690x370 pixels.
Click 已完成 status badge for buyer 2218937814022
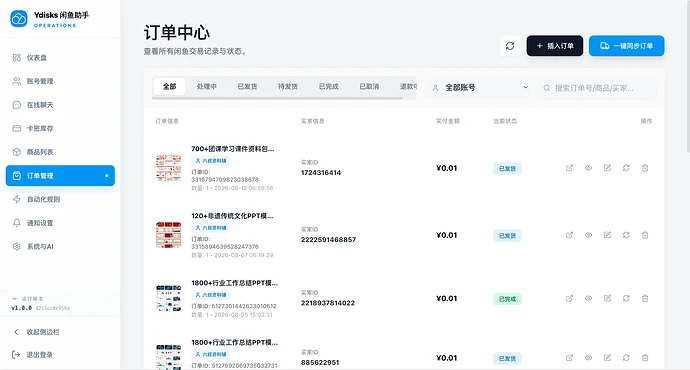tap(507, 299)
